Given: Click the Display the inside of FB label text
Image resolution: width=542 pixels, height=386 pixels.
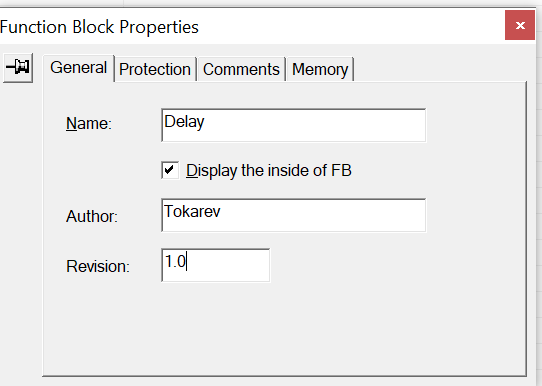Looking at the screenshot, I should click(269, 170).
